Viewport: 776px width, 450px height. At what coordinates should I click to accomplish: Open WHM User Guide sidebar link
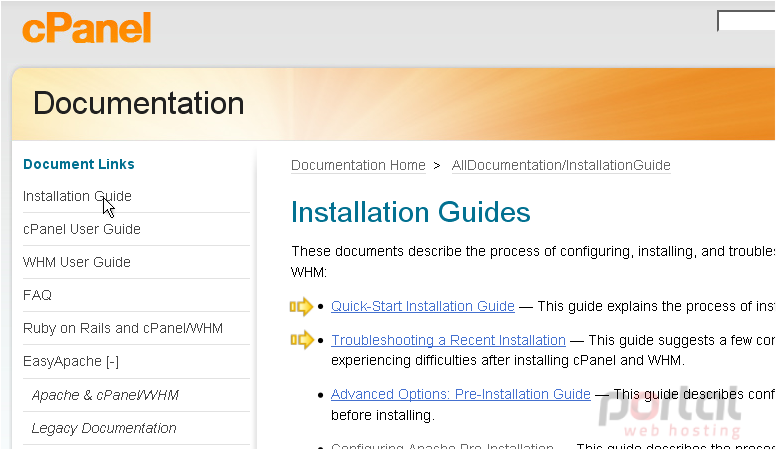77,262
